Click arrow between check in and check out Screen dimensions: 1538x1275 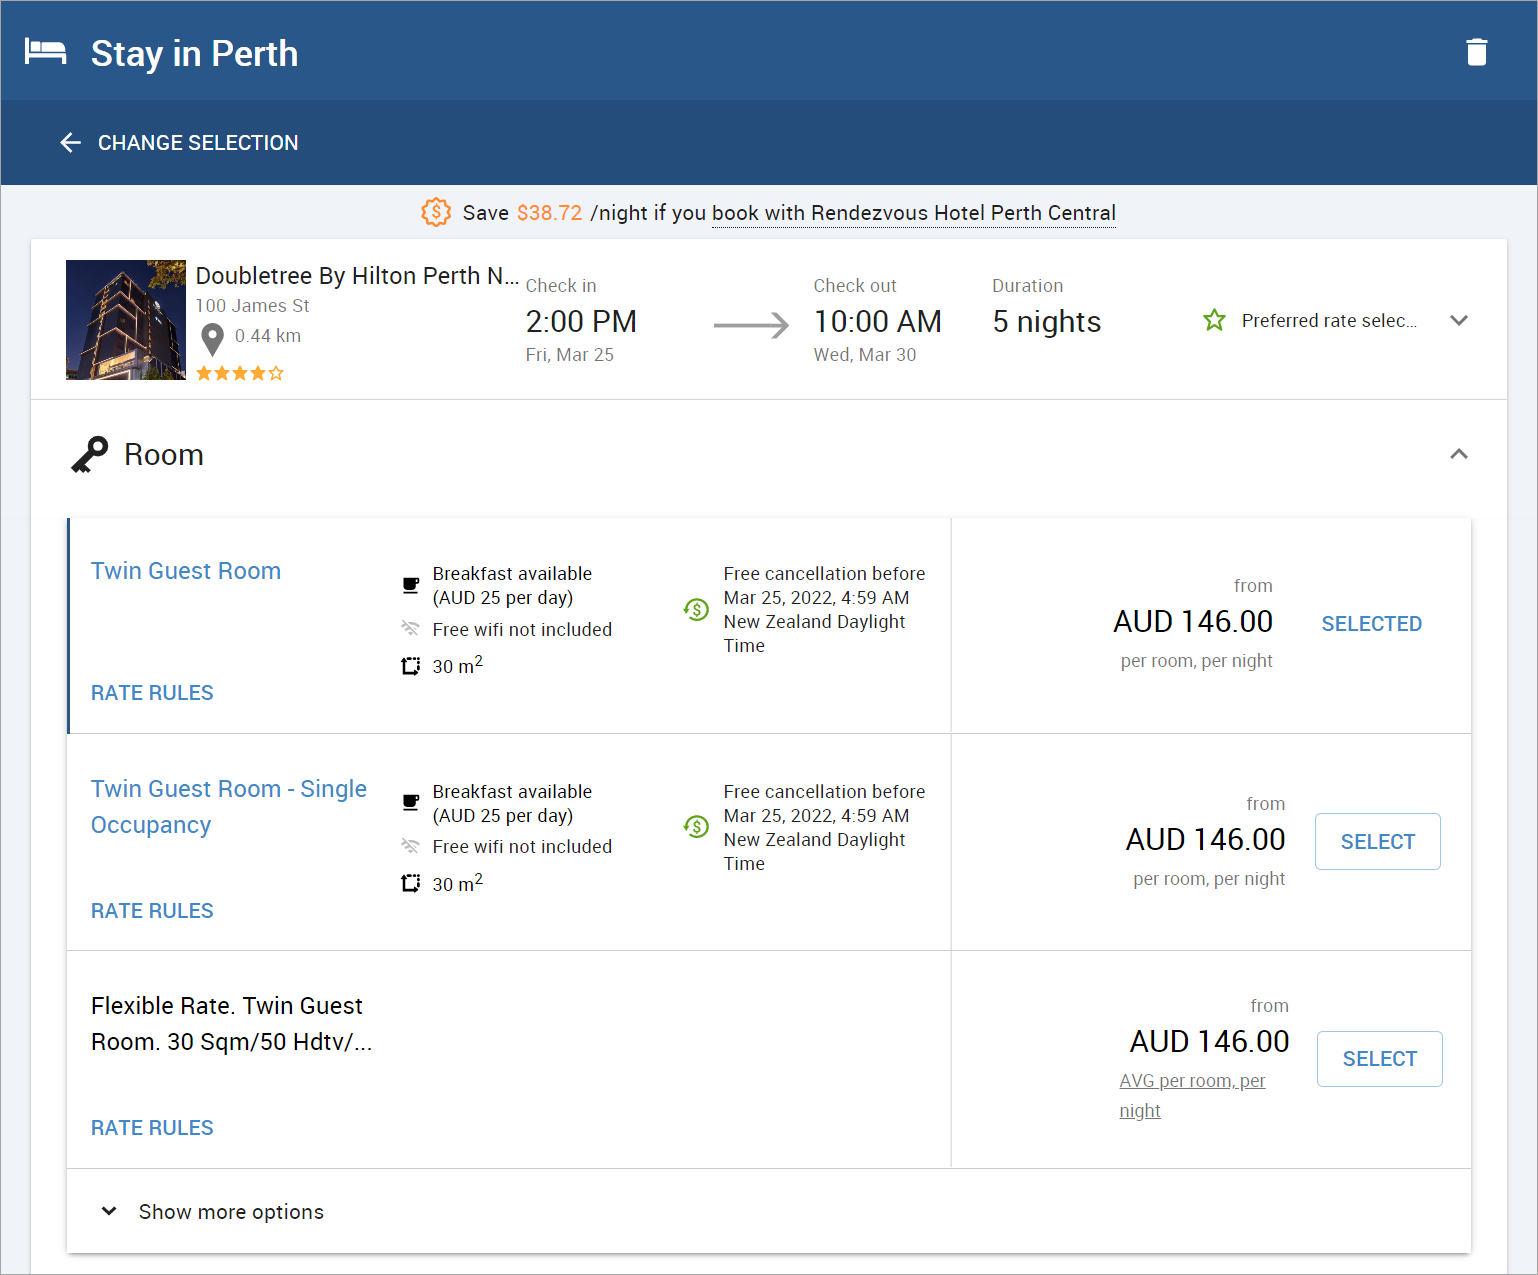751,325
